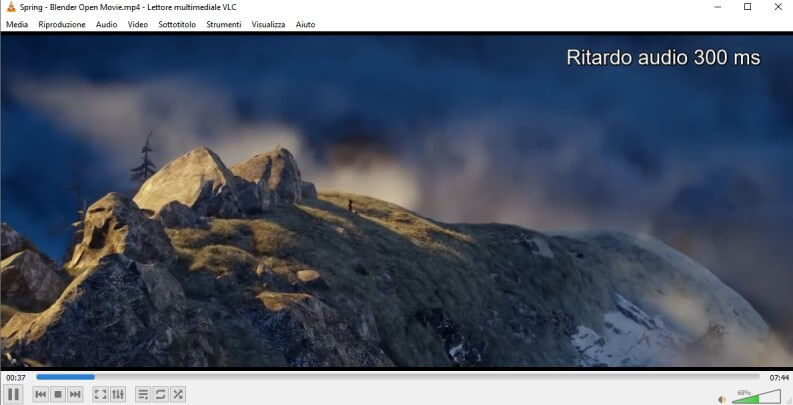Open extended settings and effects
The image size is (793, 405).
(118, 394)
